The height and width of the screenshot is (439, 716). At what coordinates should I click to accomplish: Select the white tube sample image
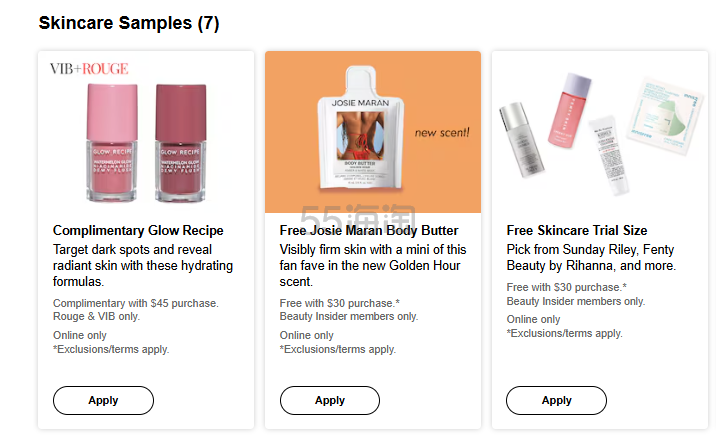[609, 155]
